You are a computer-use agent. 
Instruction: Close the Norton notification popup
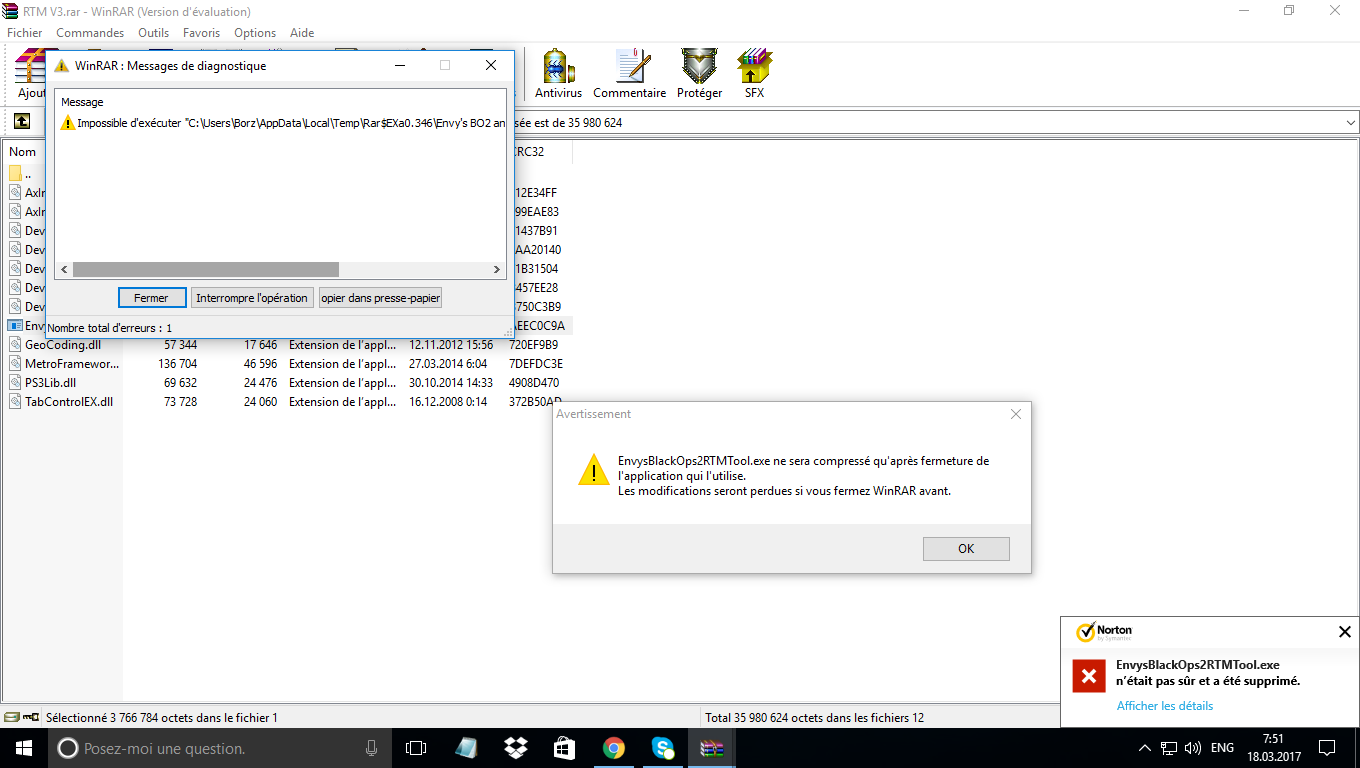1345,632
